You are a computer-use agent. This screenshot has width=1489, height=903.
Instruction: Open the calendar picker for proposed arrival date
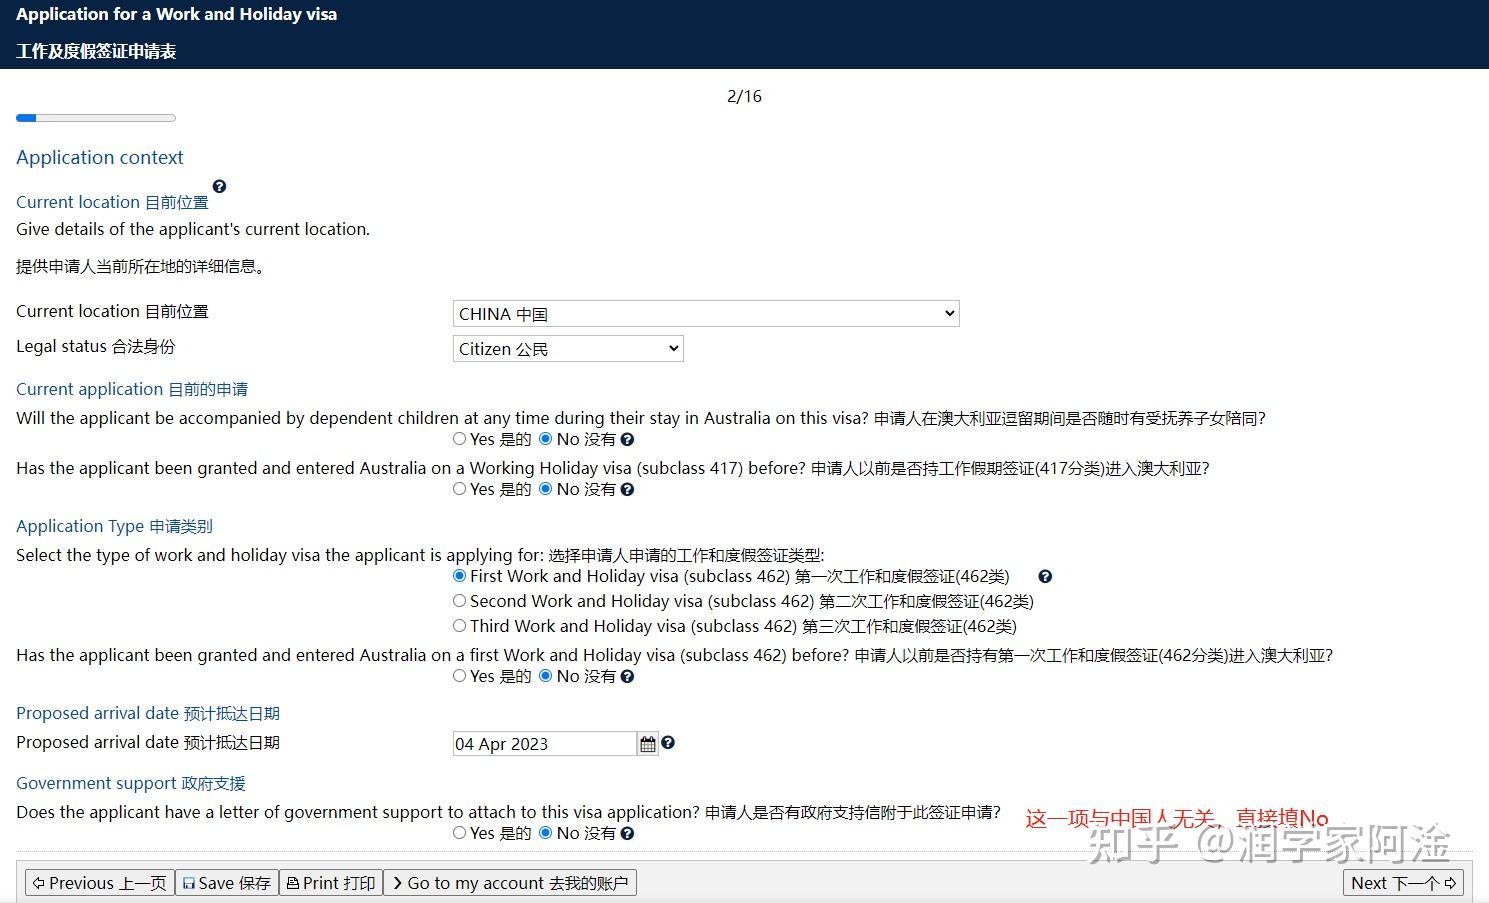pyautogui.click(x=647, y=743)
